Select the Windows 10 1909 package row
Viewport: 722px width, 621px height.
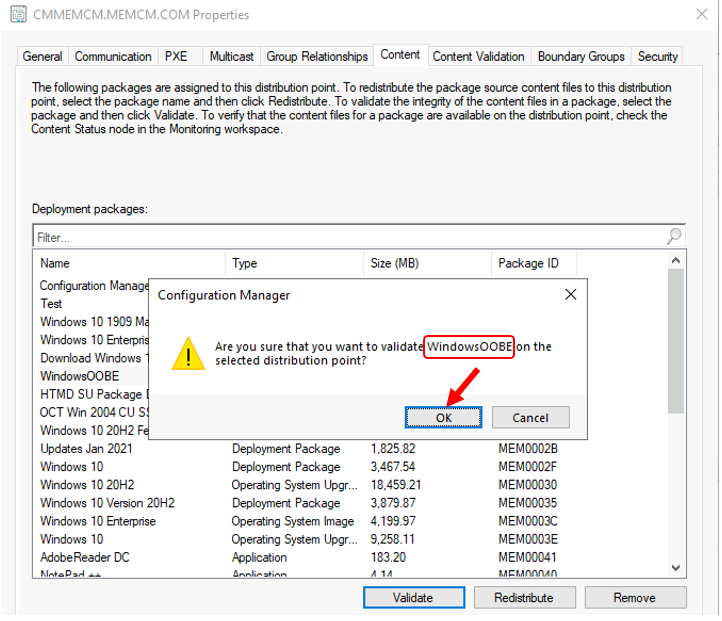tap(93, 322)
